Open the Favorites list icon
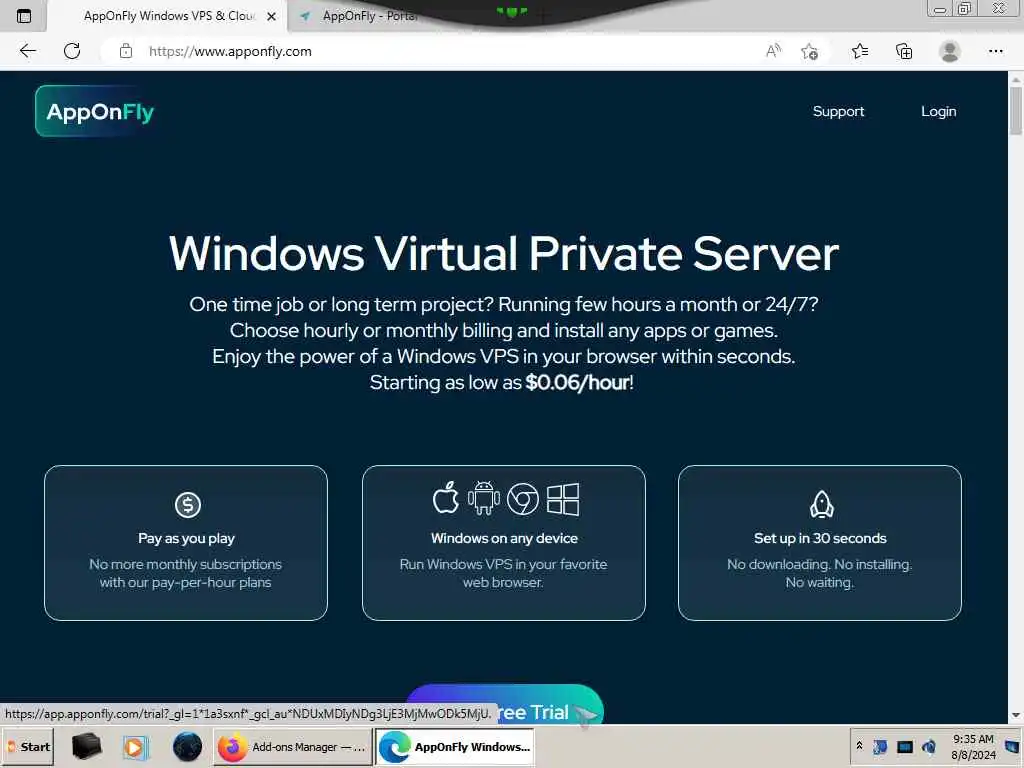Screen dimensions: 1024x768 click(860, 51)
